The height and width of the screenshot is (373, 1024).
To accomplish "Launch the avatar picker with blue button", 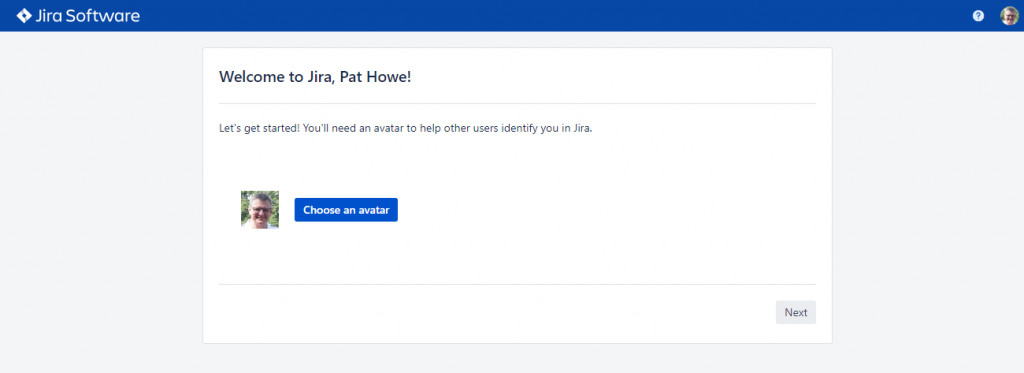I will [x=346, y=210].
